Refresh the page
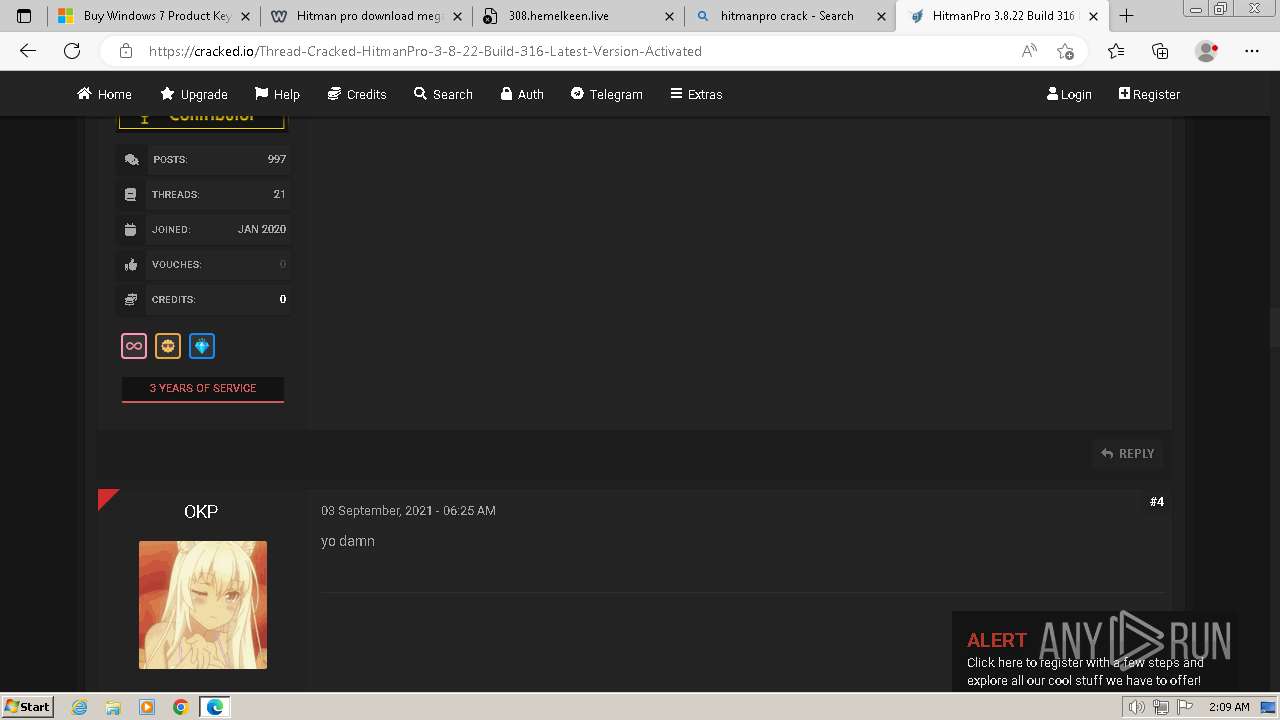Screen dimensions: 1280x720 pyautogui.click(x=72, y=51)
